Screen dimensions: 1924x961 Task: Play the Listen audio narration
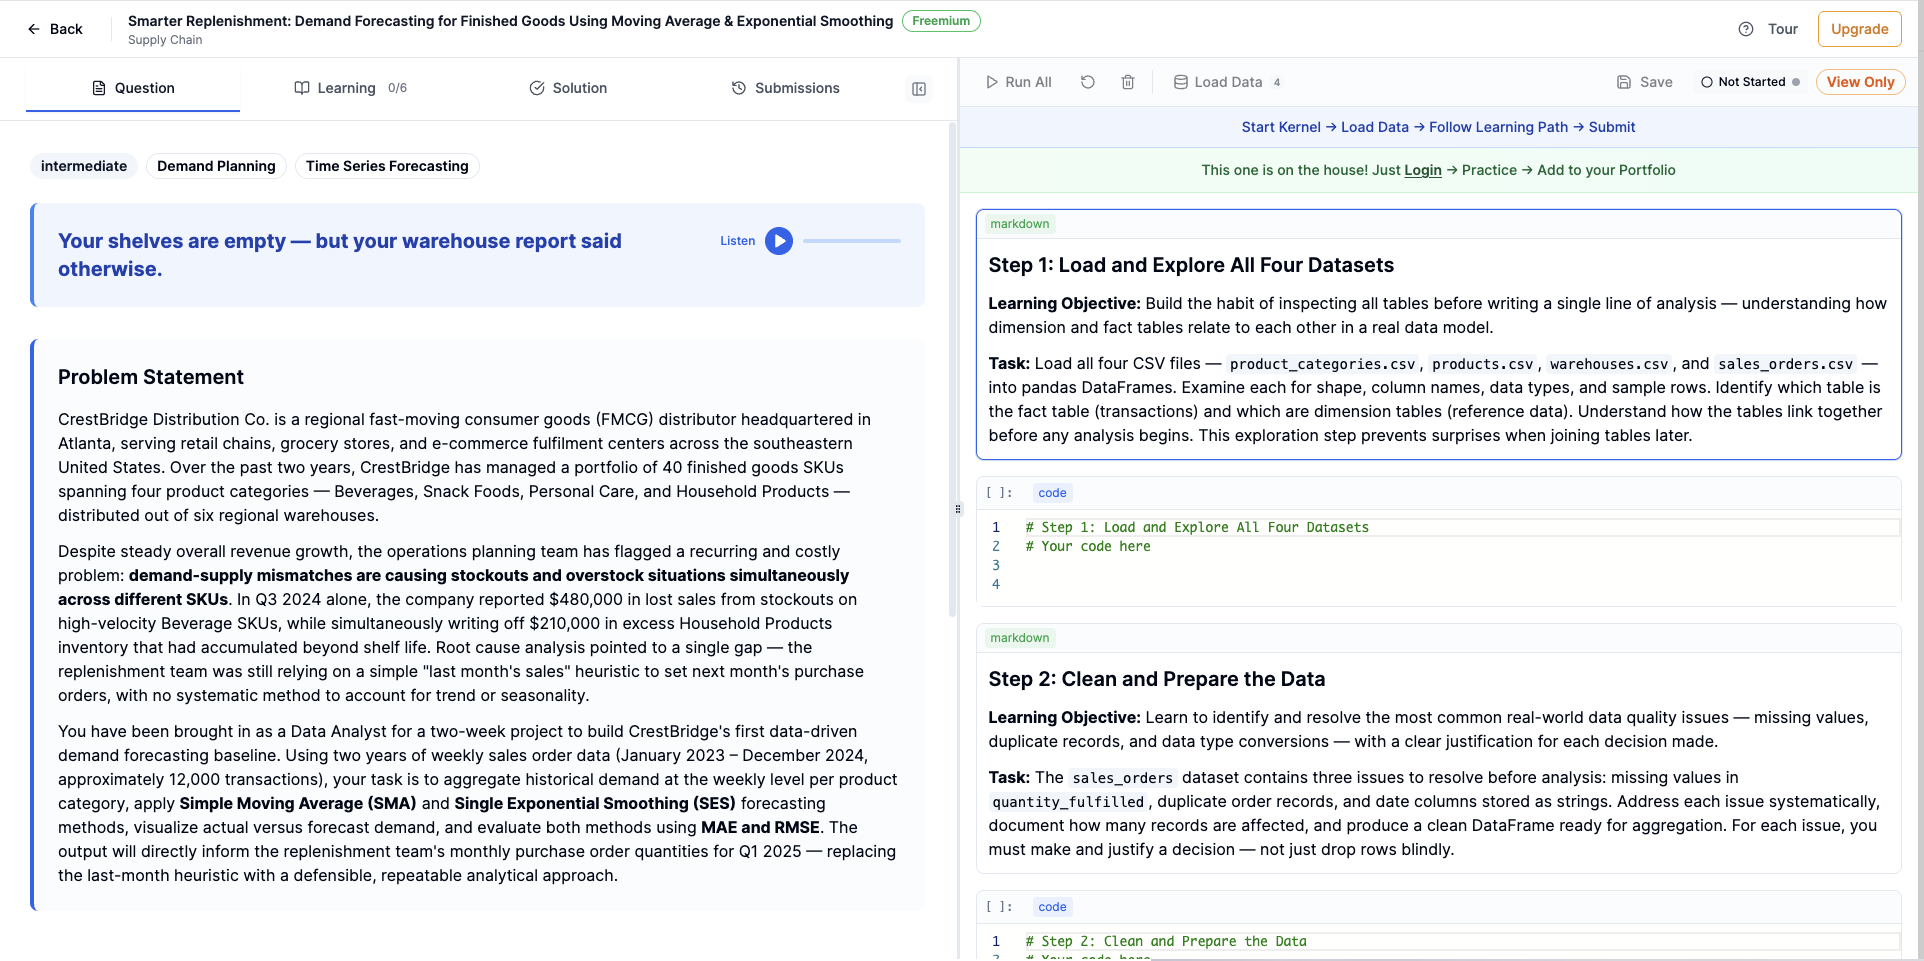(x=779, y=241)
